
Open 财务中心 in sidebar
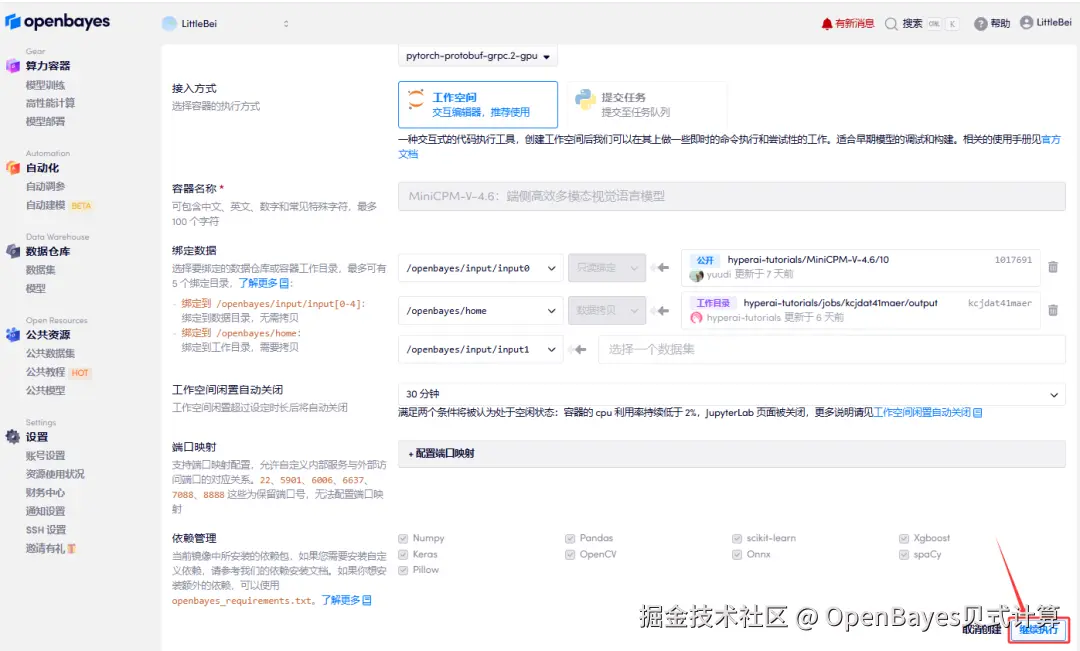tap(45, 493)
